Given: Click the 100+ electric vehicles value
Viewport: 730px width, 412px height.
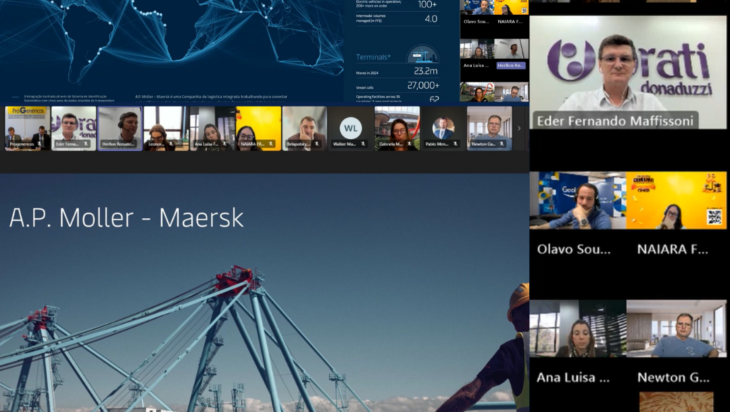Looking at the screenshot, I should tap(427, 5).
